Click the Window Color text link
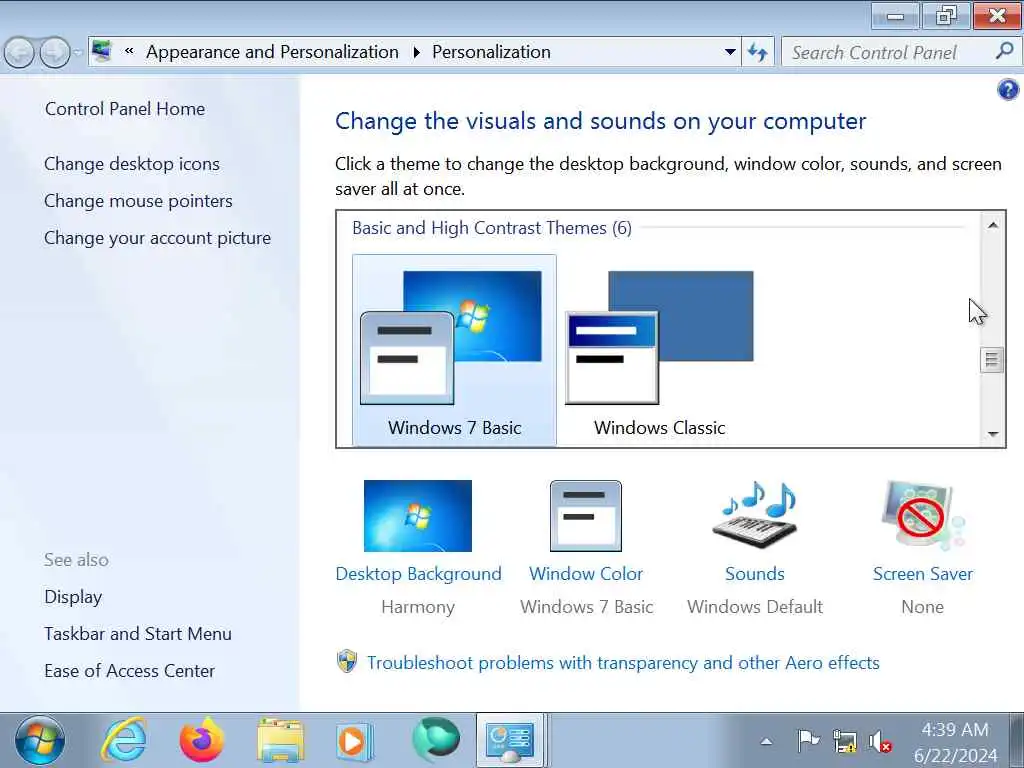1024x768 pixels. (586, 573)
